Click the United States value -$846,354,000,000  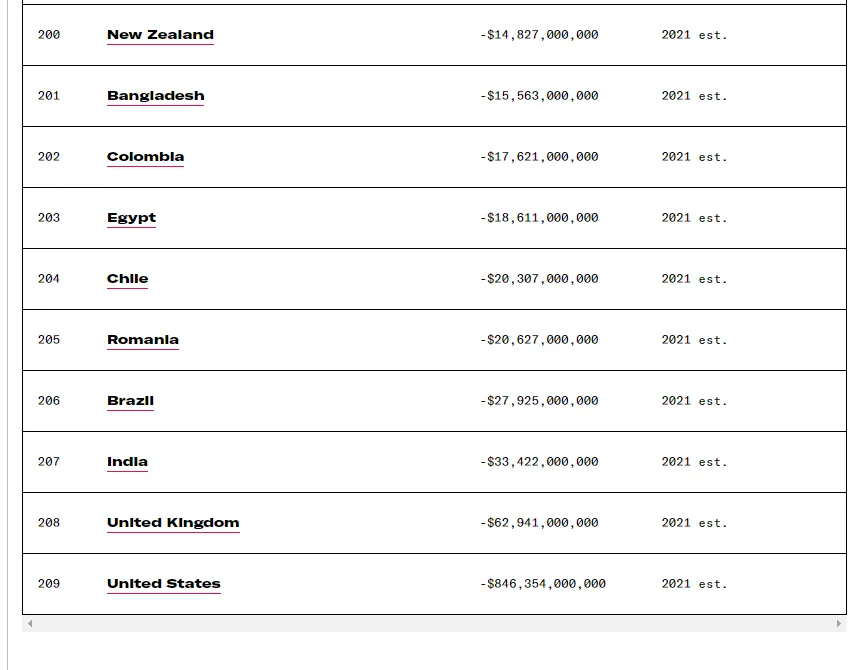[542, 584]
